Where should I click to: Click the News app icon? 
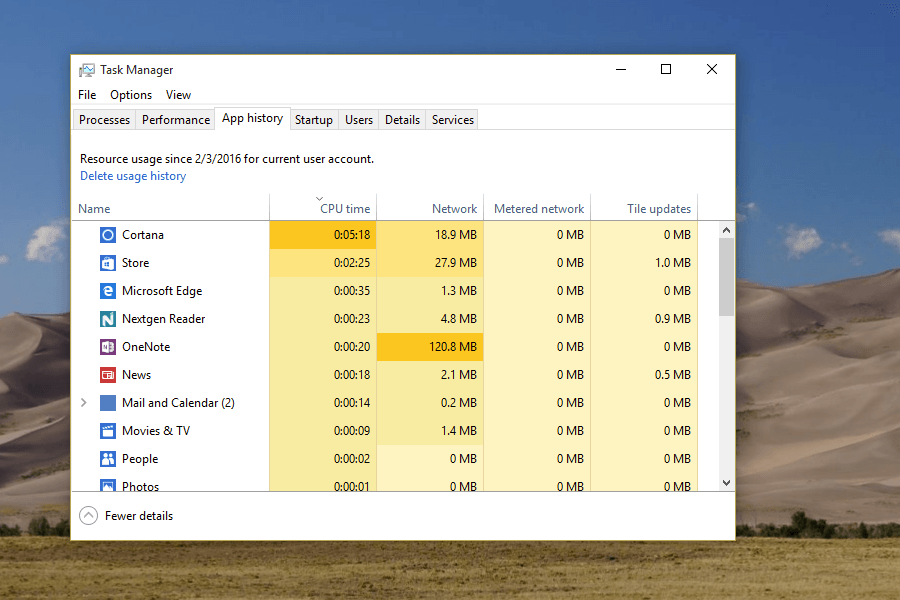click(107, 375)
